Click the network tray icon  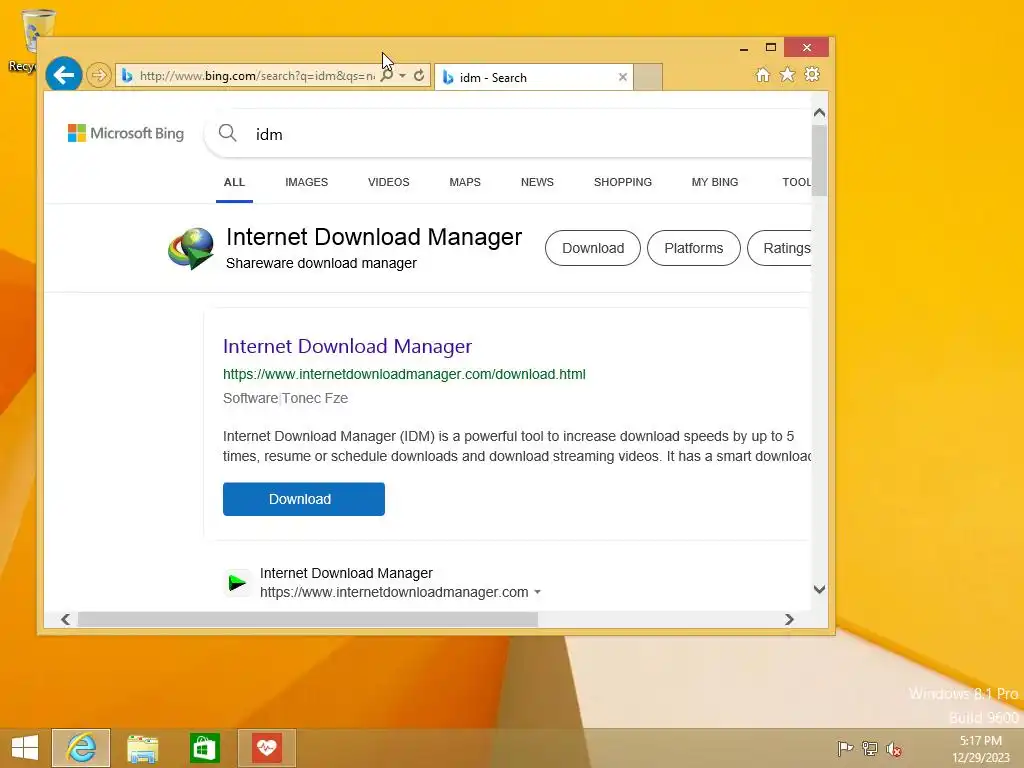[870, 748]
